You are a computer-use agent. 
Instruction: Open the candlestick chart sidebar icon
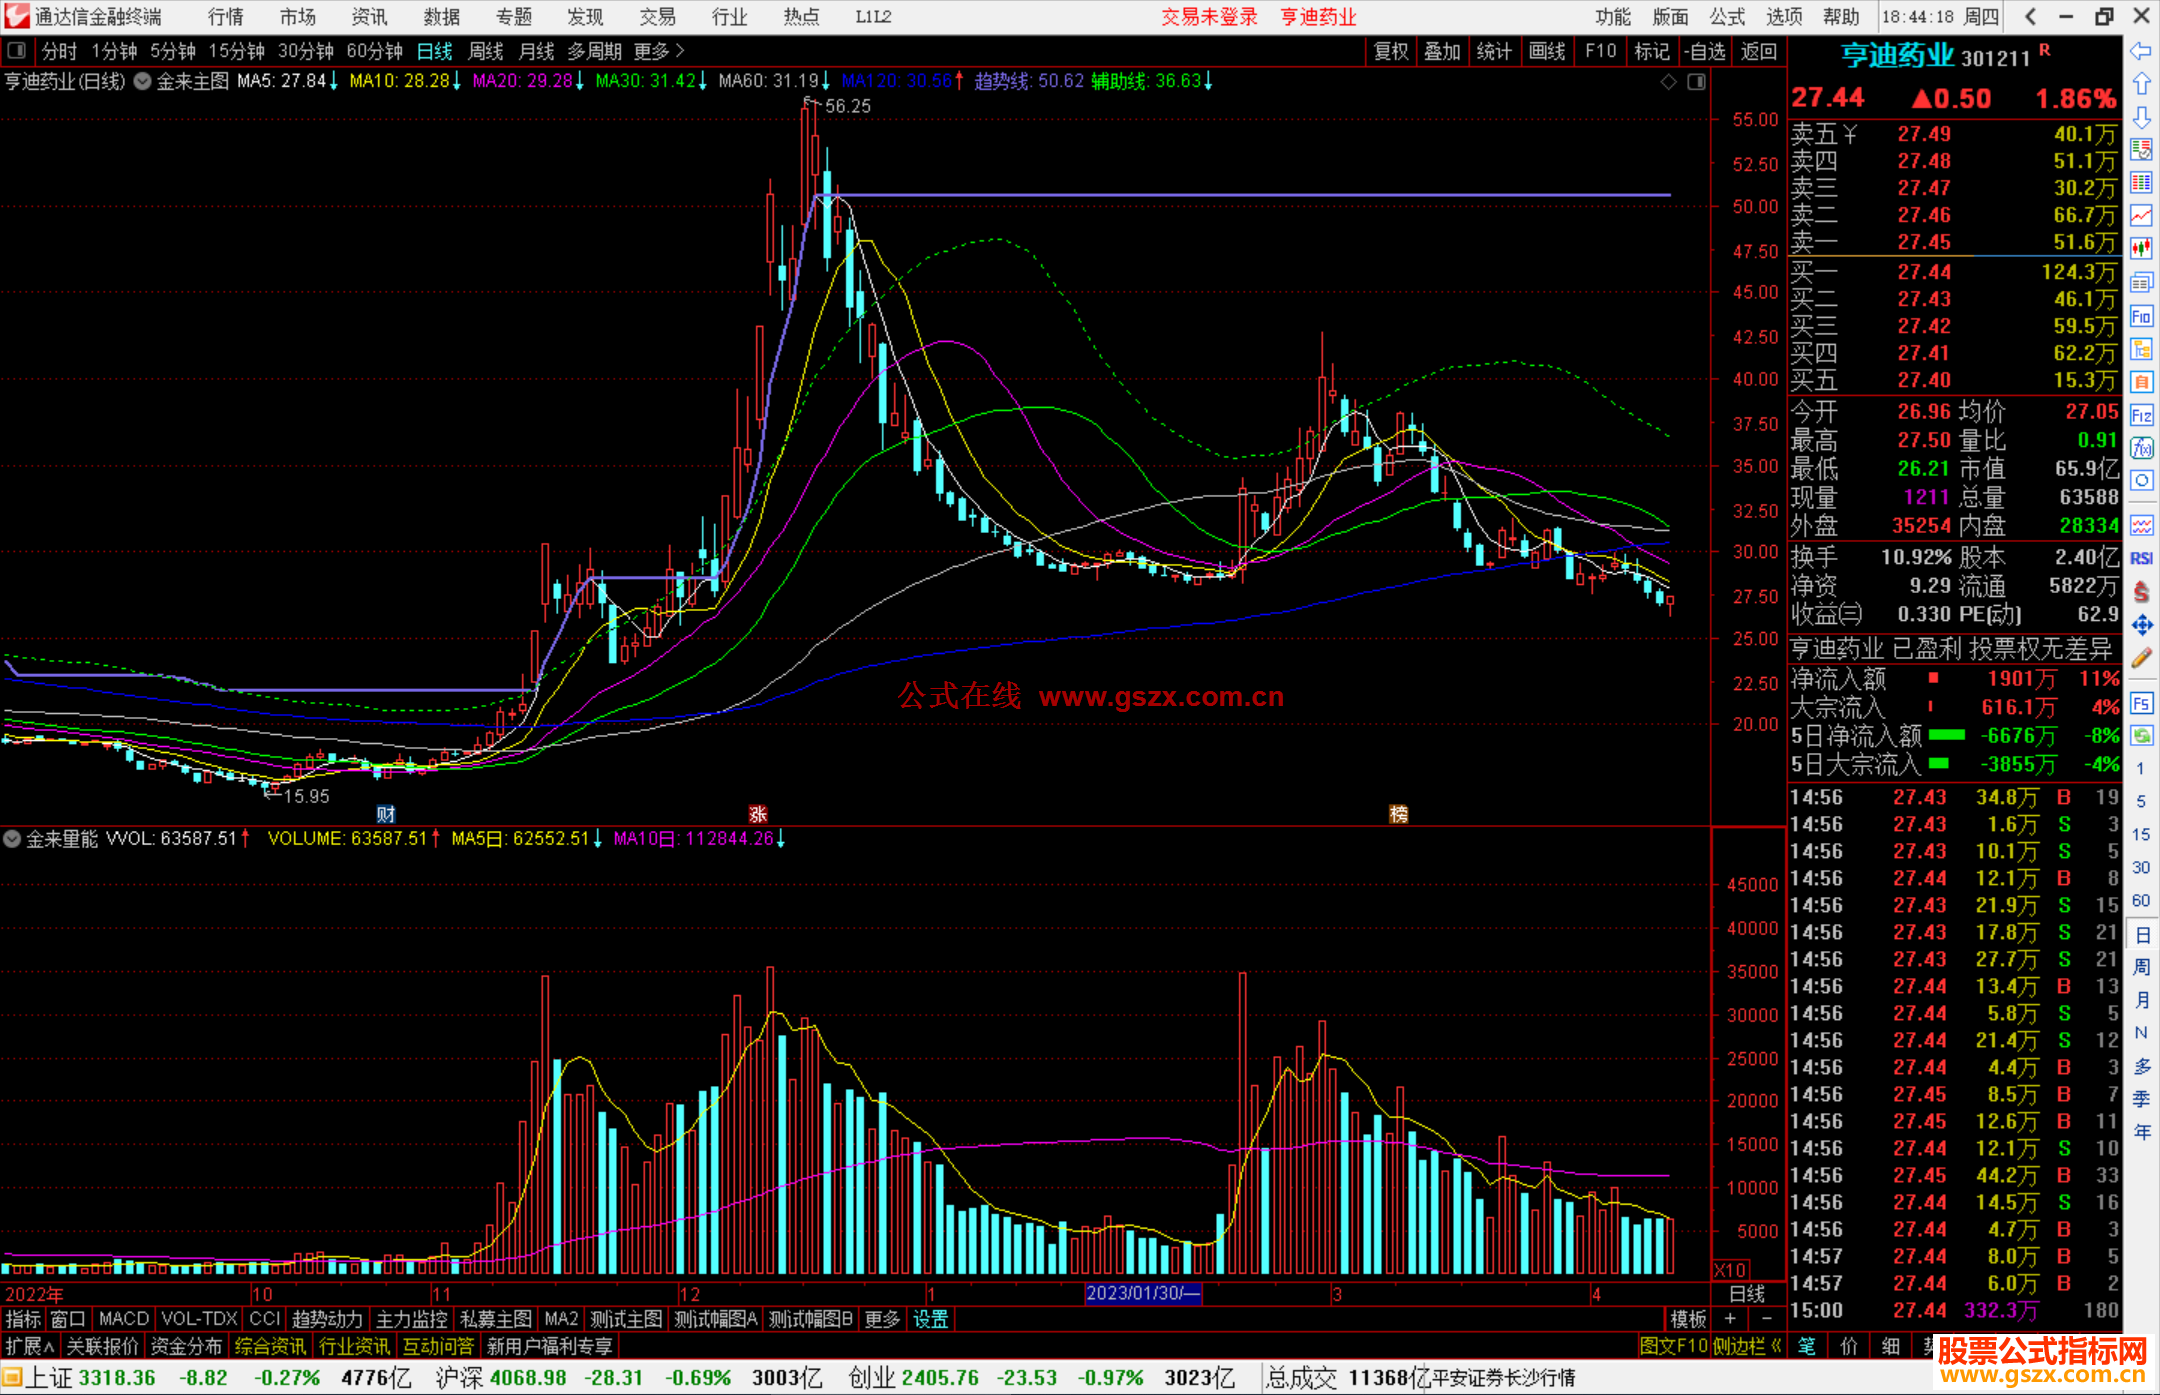(2141, 248)
